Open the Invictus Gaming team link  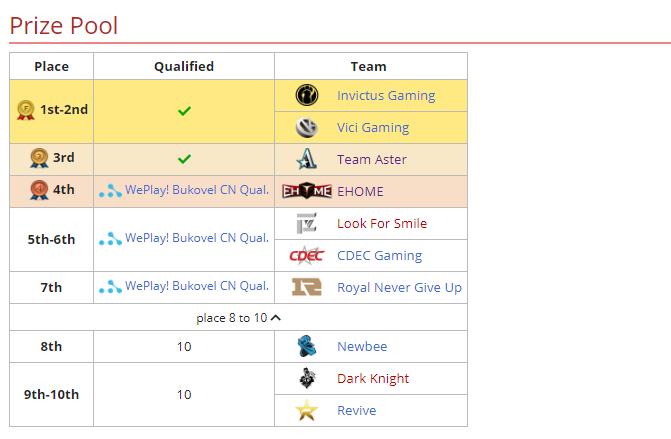386,96
